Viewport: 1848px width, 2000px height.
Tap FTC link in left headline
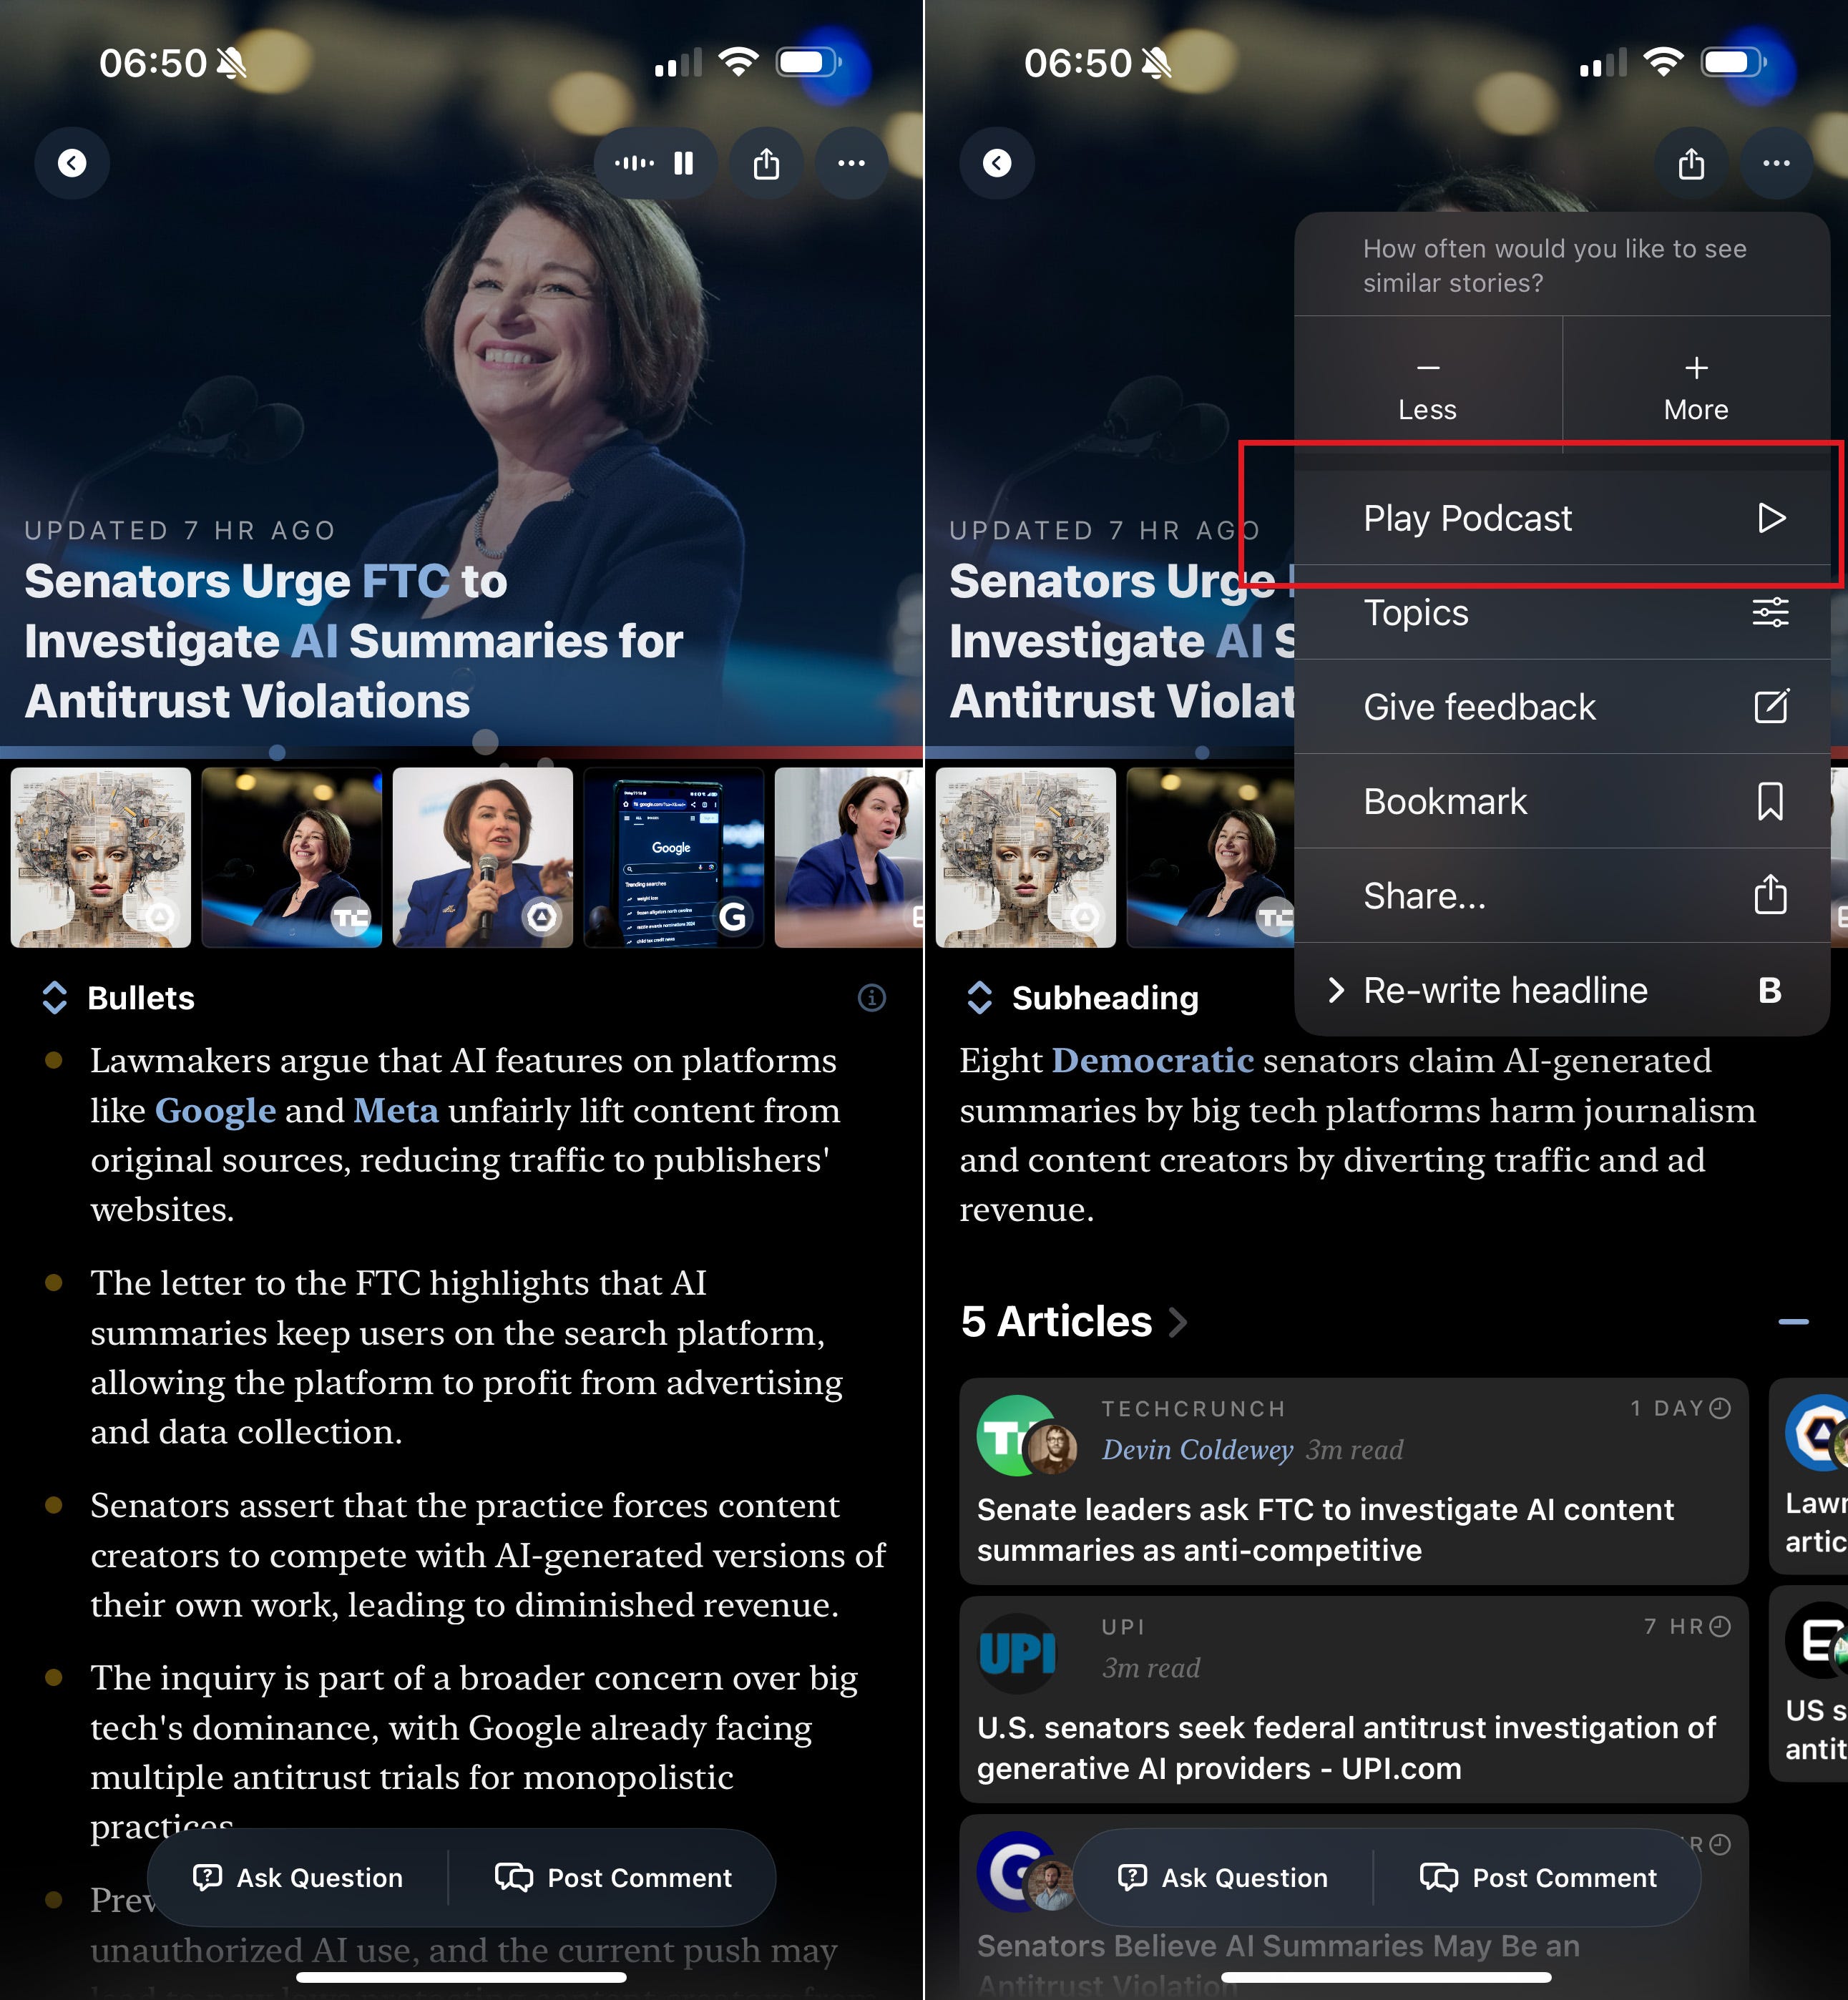(405, 581)
